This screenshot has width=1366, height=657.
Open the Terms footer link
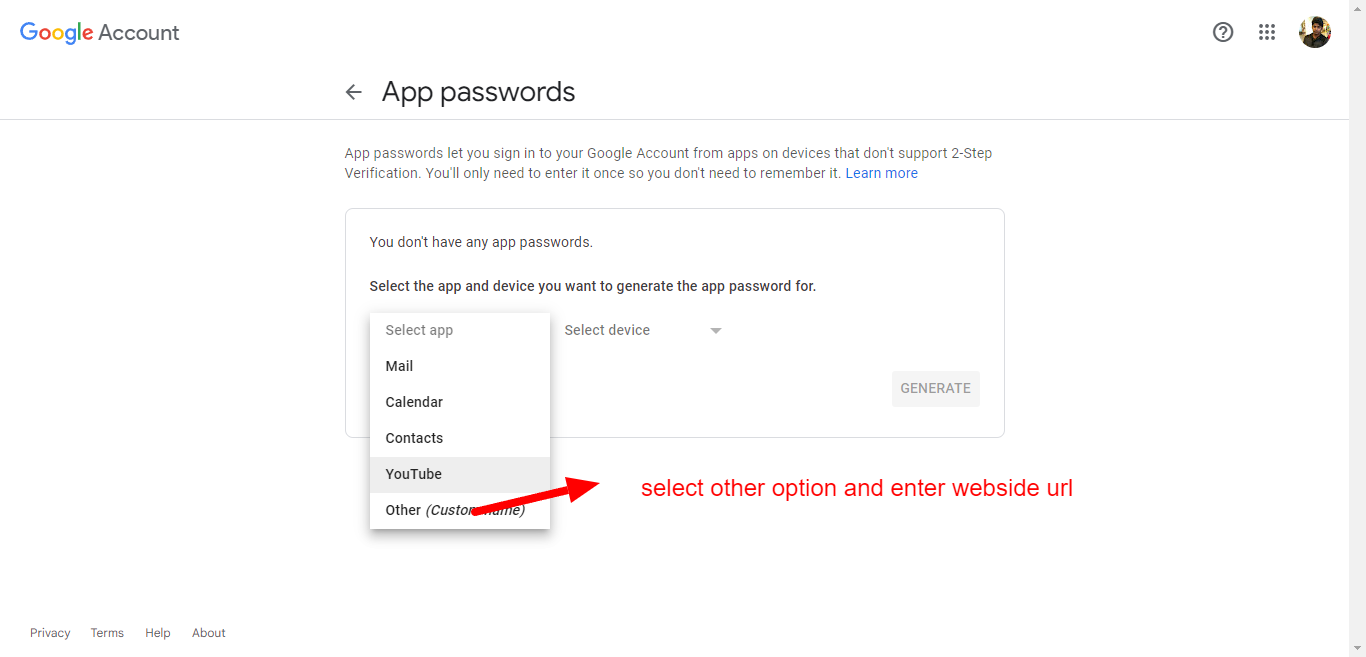click(107, 633)
